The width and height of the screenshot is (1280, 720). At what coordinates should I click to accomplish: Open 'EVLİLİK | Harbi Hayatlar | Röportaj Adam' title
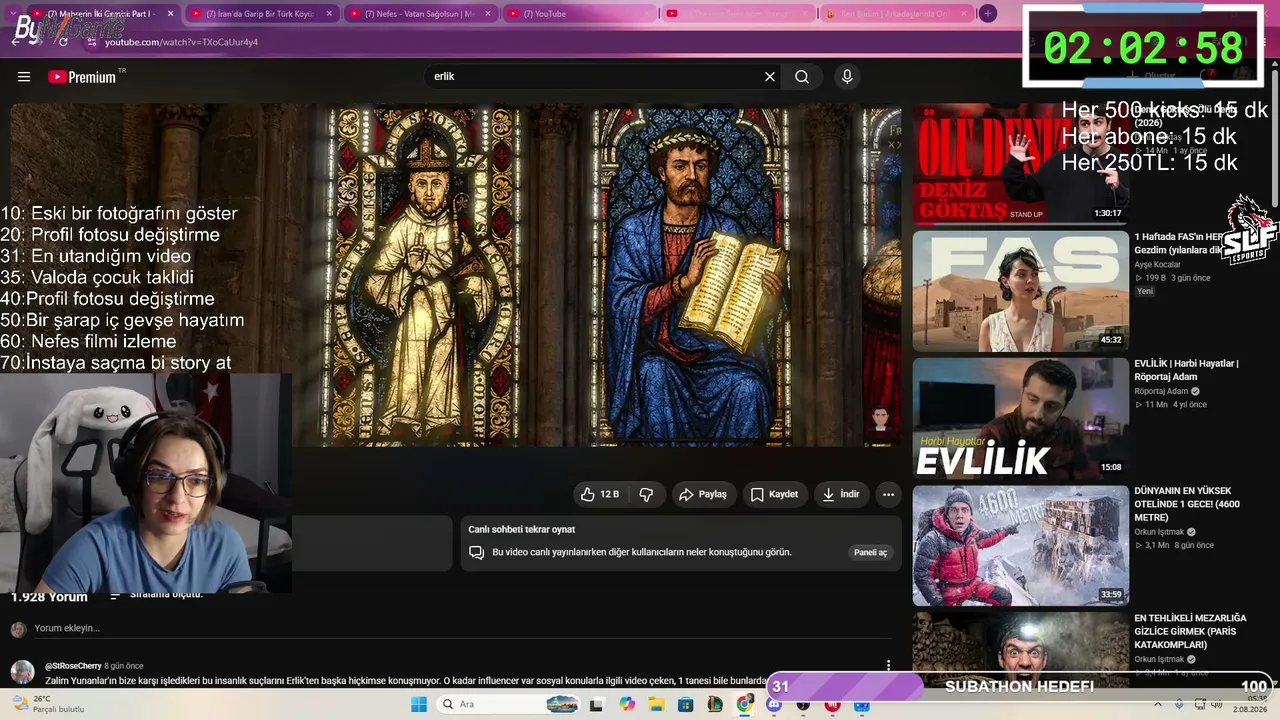1186,370
